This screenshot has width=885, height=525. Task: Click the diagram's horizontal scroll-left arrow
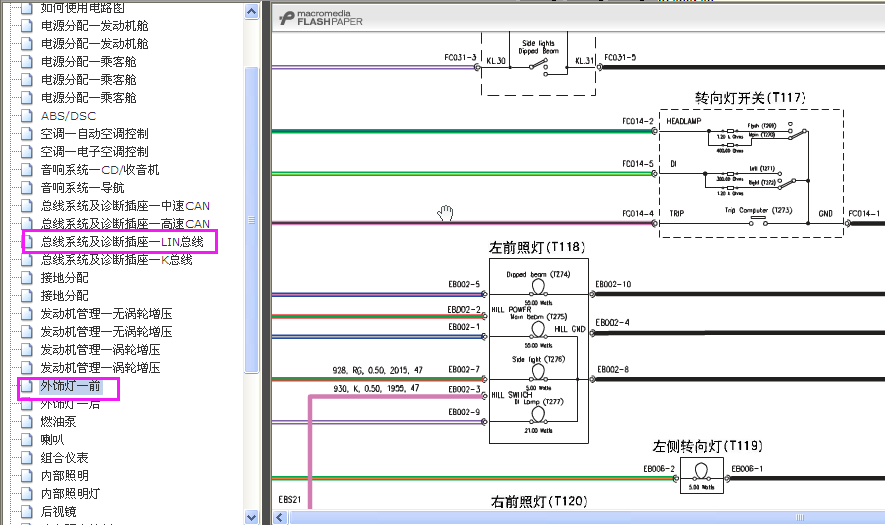281,517
